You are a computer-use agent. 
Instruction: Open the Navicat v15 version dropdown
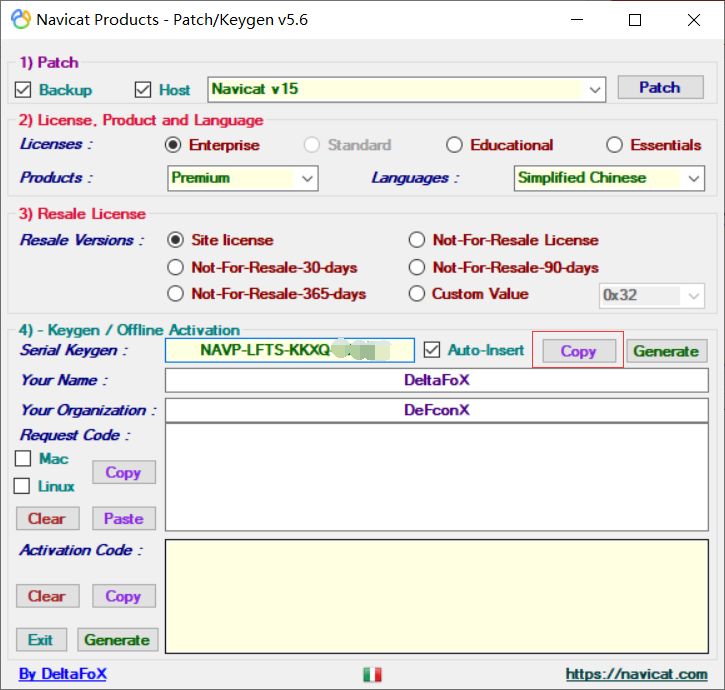point(407,89)
